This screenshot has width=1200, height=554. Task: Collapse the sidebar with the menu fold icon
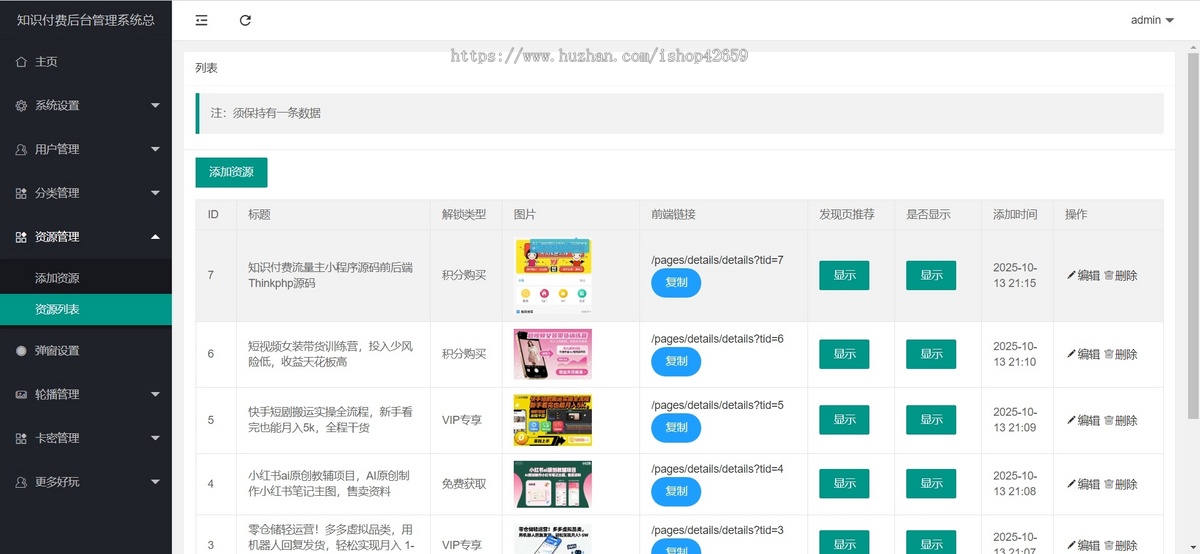(202, 20)
